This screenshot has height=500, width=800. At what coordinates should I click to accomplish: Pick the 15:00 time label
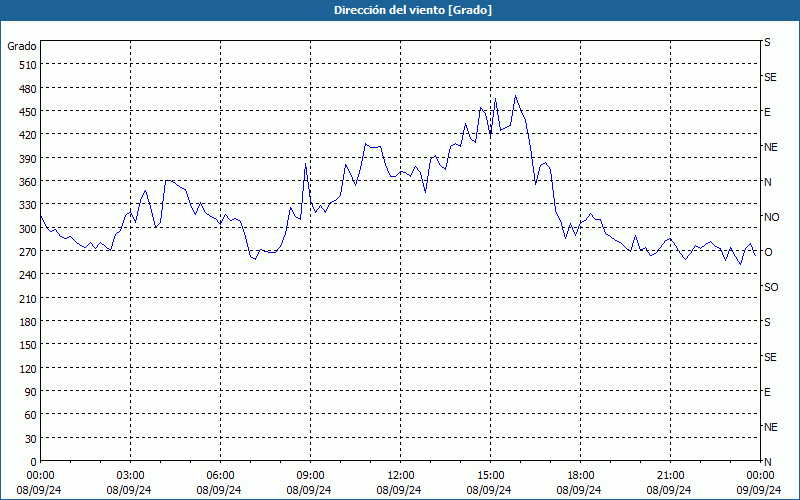point(490,476)
